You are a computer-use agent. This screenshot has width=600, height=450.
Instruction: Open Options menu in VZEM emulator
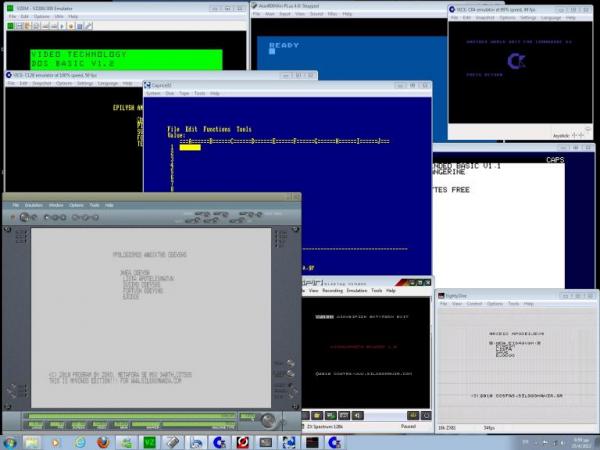point(41,16)
